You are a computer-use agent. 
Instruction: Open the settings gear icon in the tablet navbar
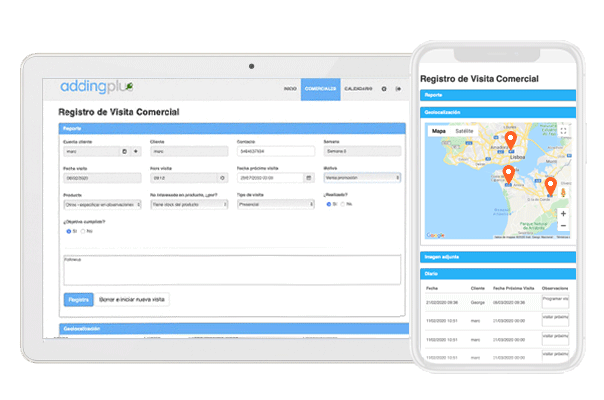point(384,89)
